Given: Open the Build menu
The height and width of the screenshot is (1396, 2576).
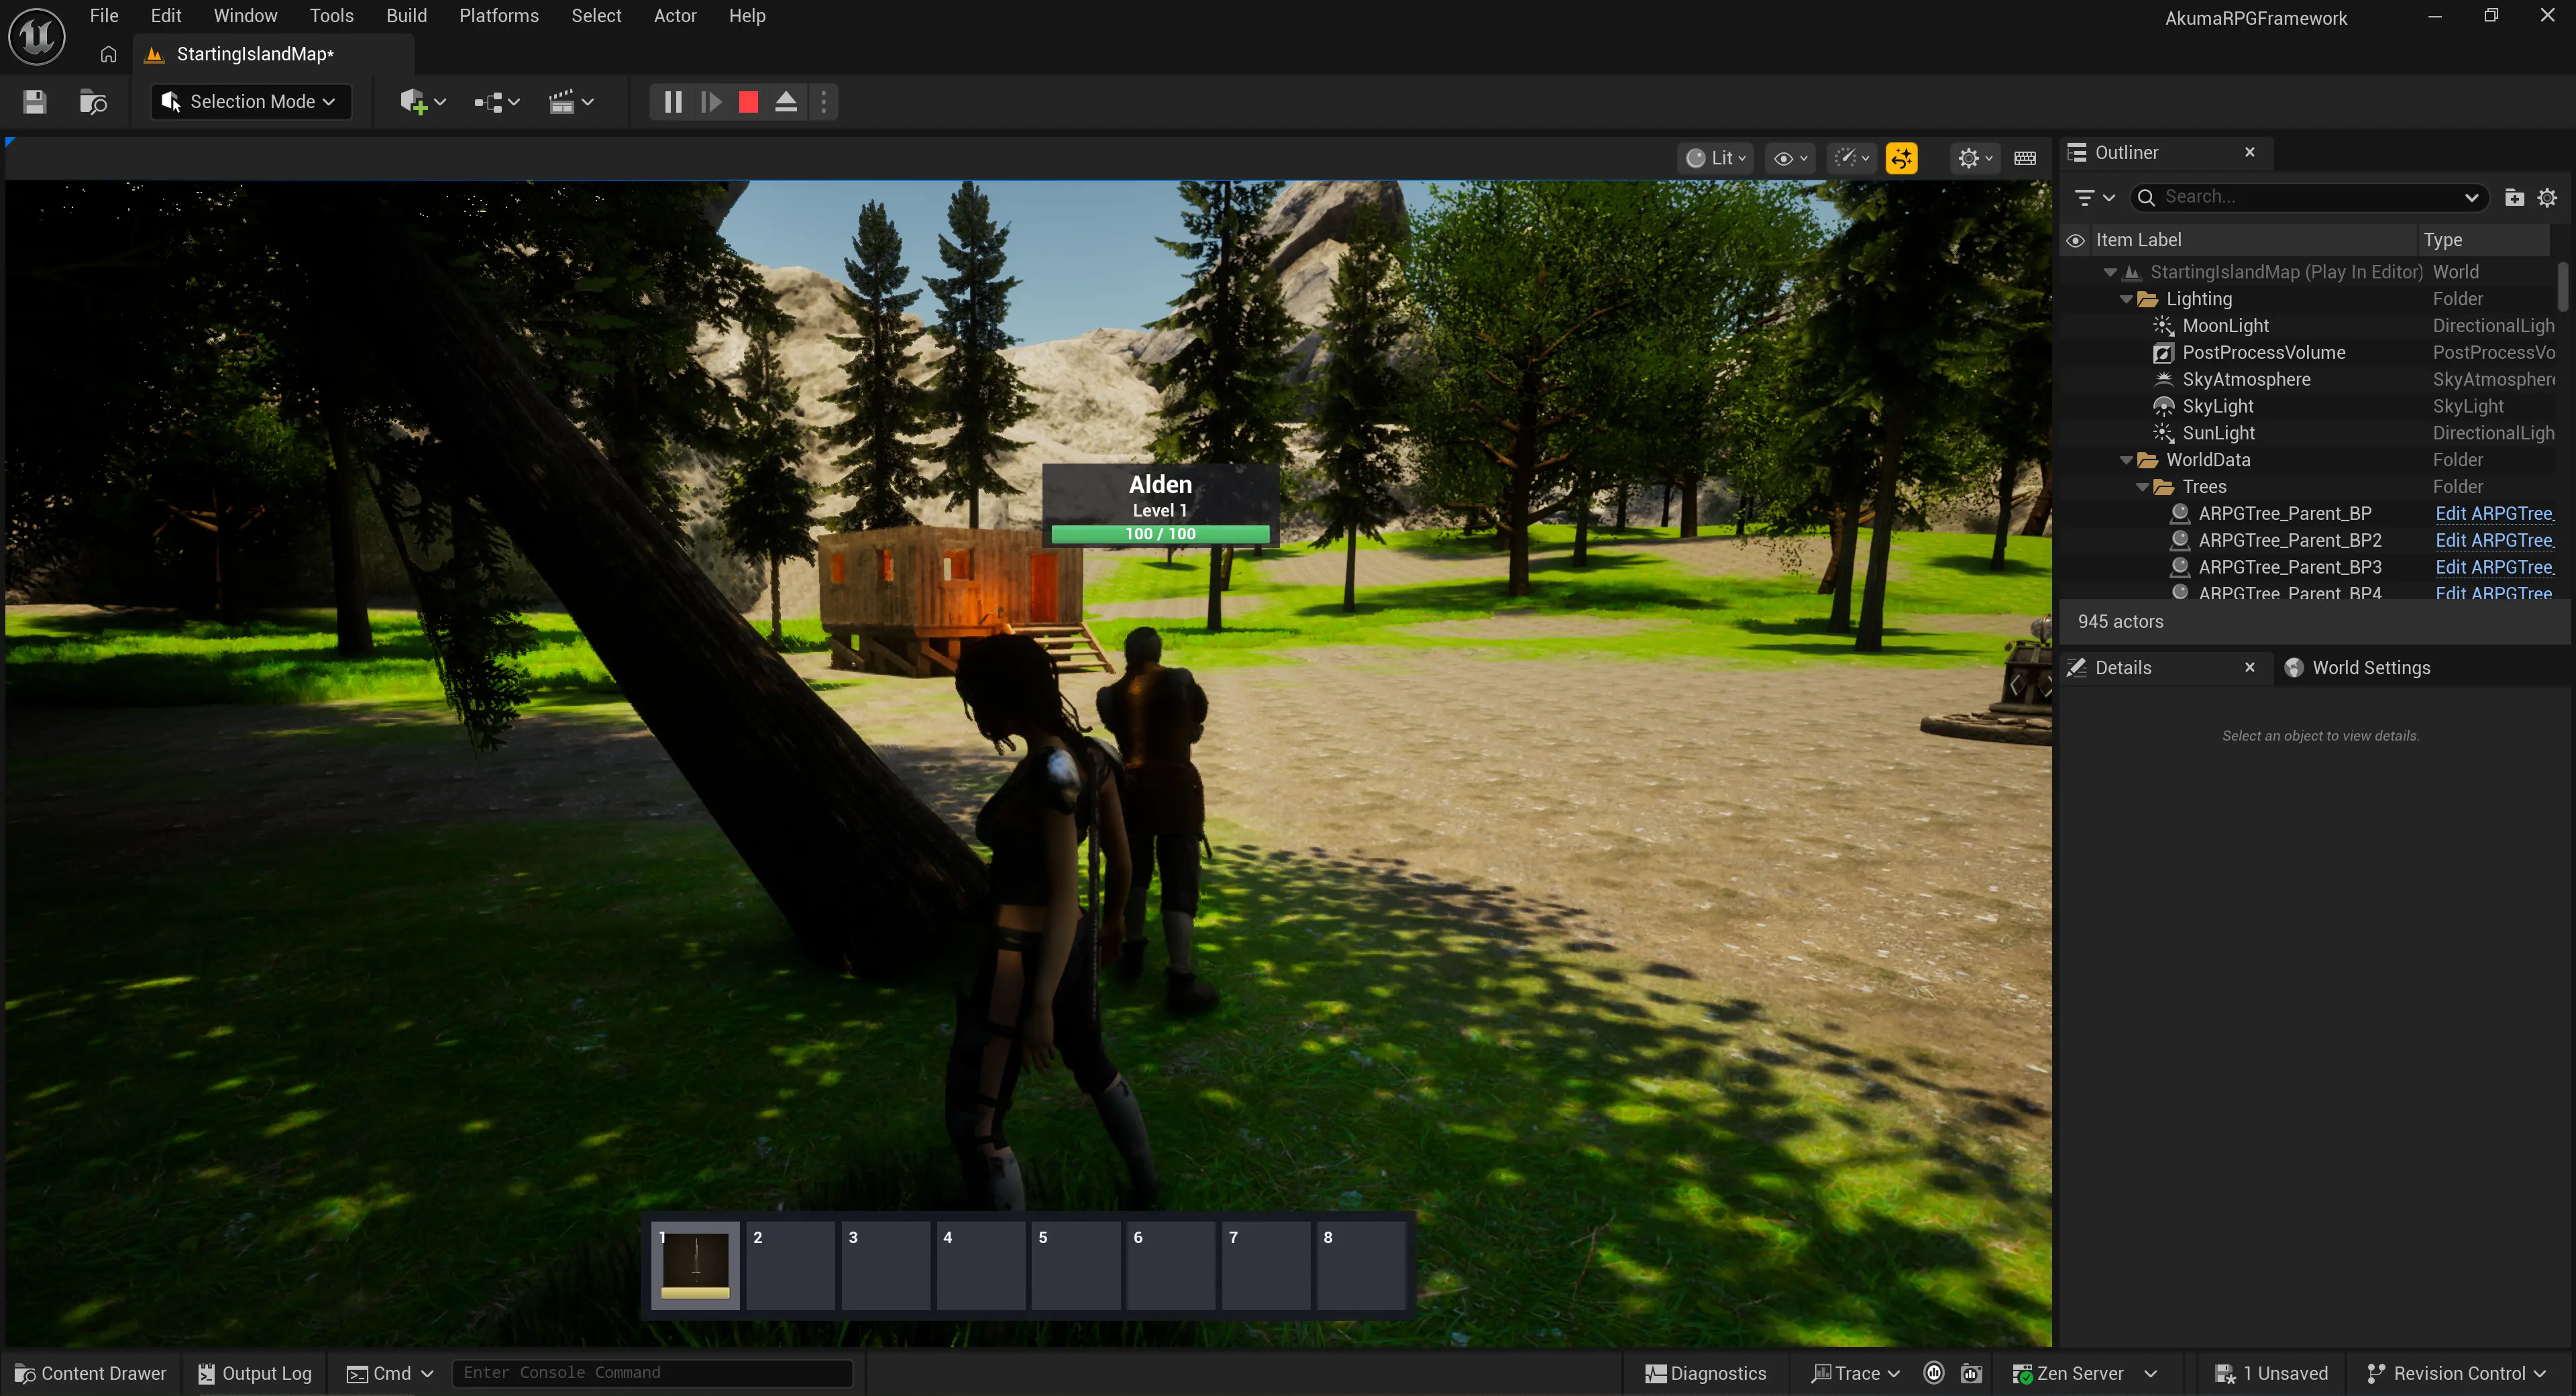Looking at the screenshot, I should 406,16.
